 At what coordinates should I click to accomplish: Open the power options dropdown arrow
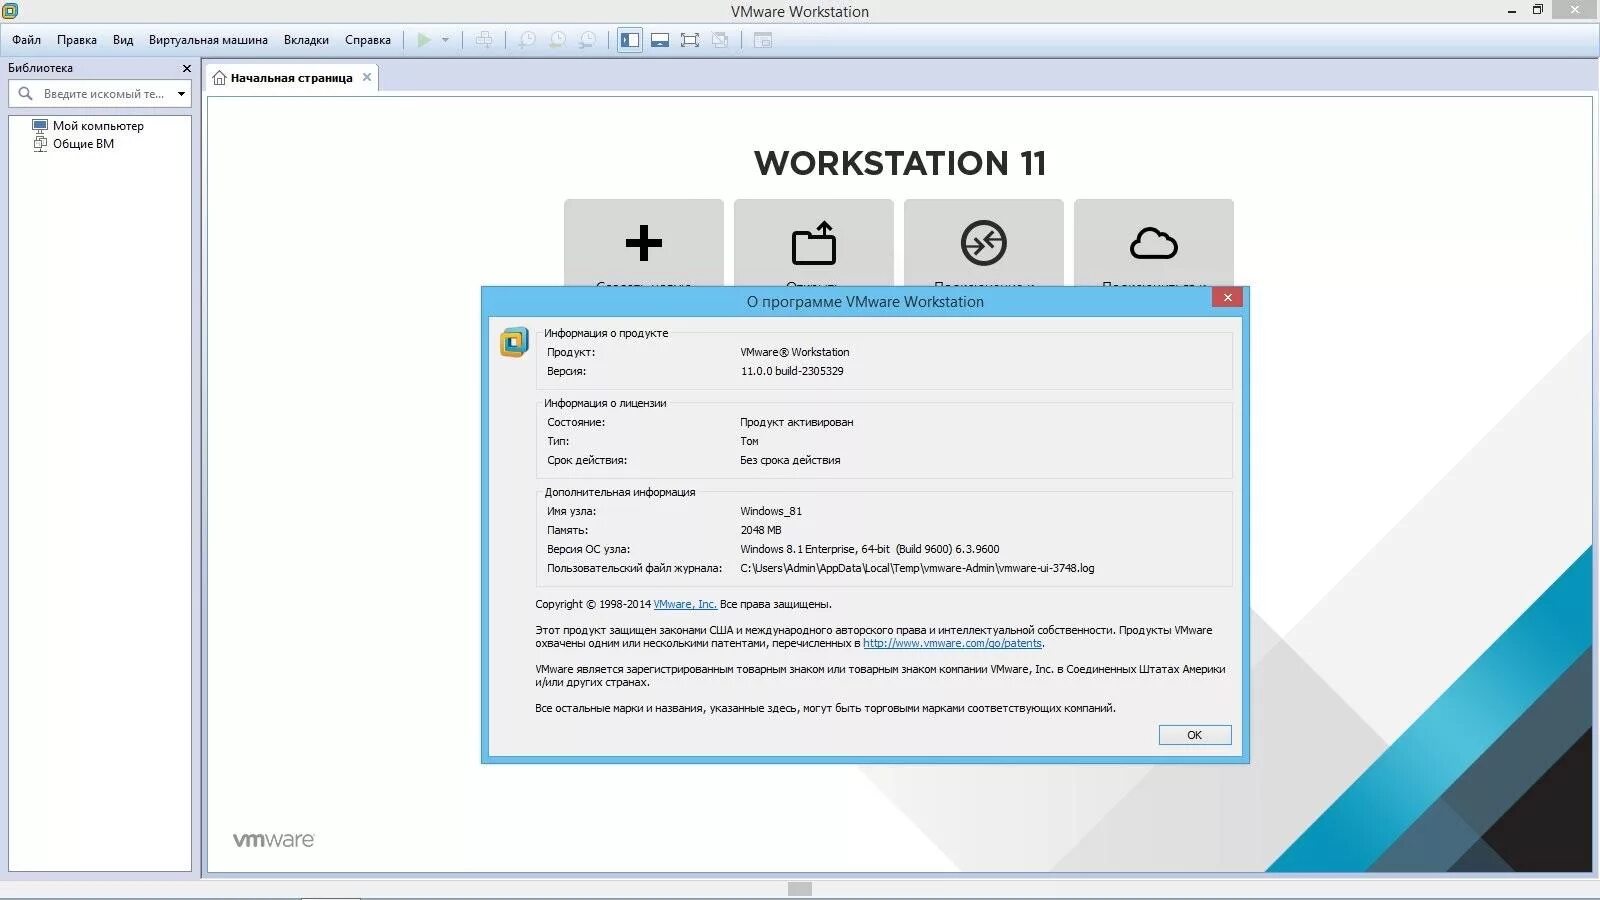tap(446, 40)
